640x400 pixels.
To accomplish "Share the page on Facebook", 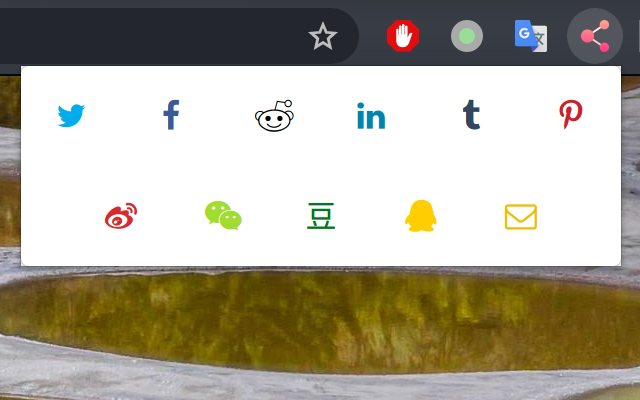I will tap(171, 115).
